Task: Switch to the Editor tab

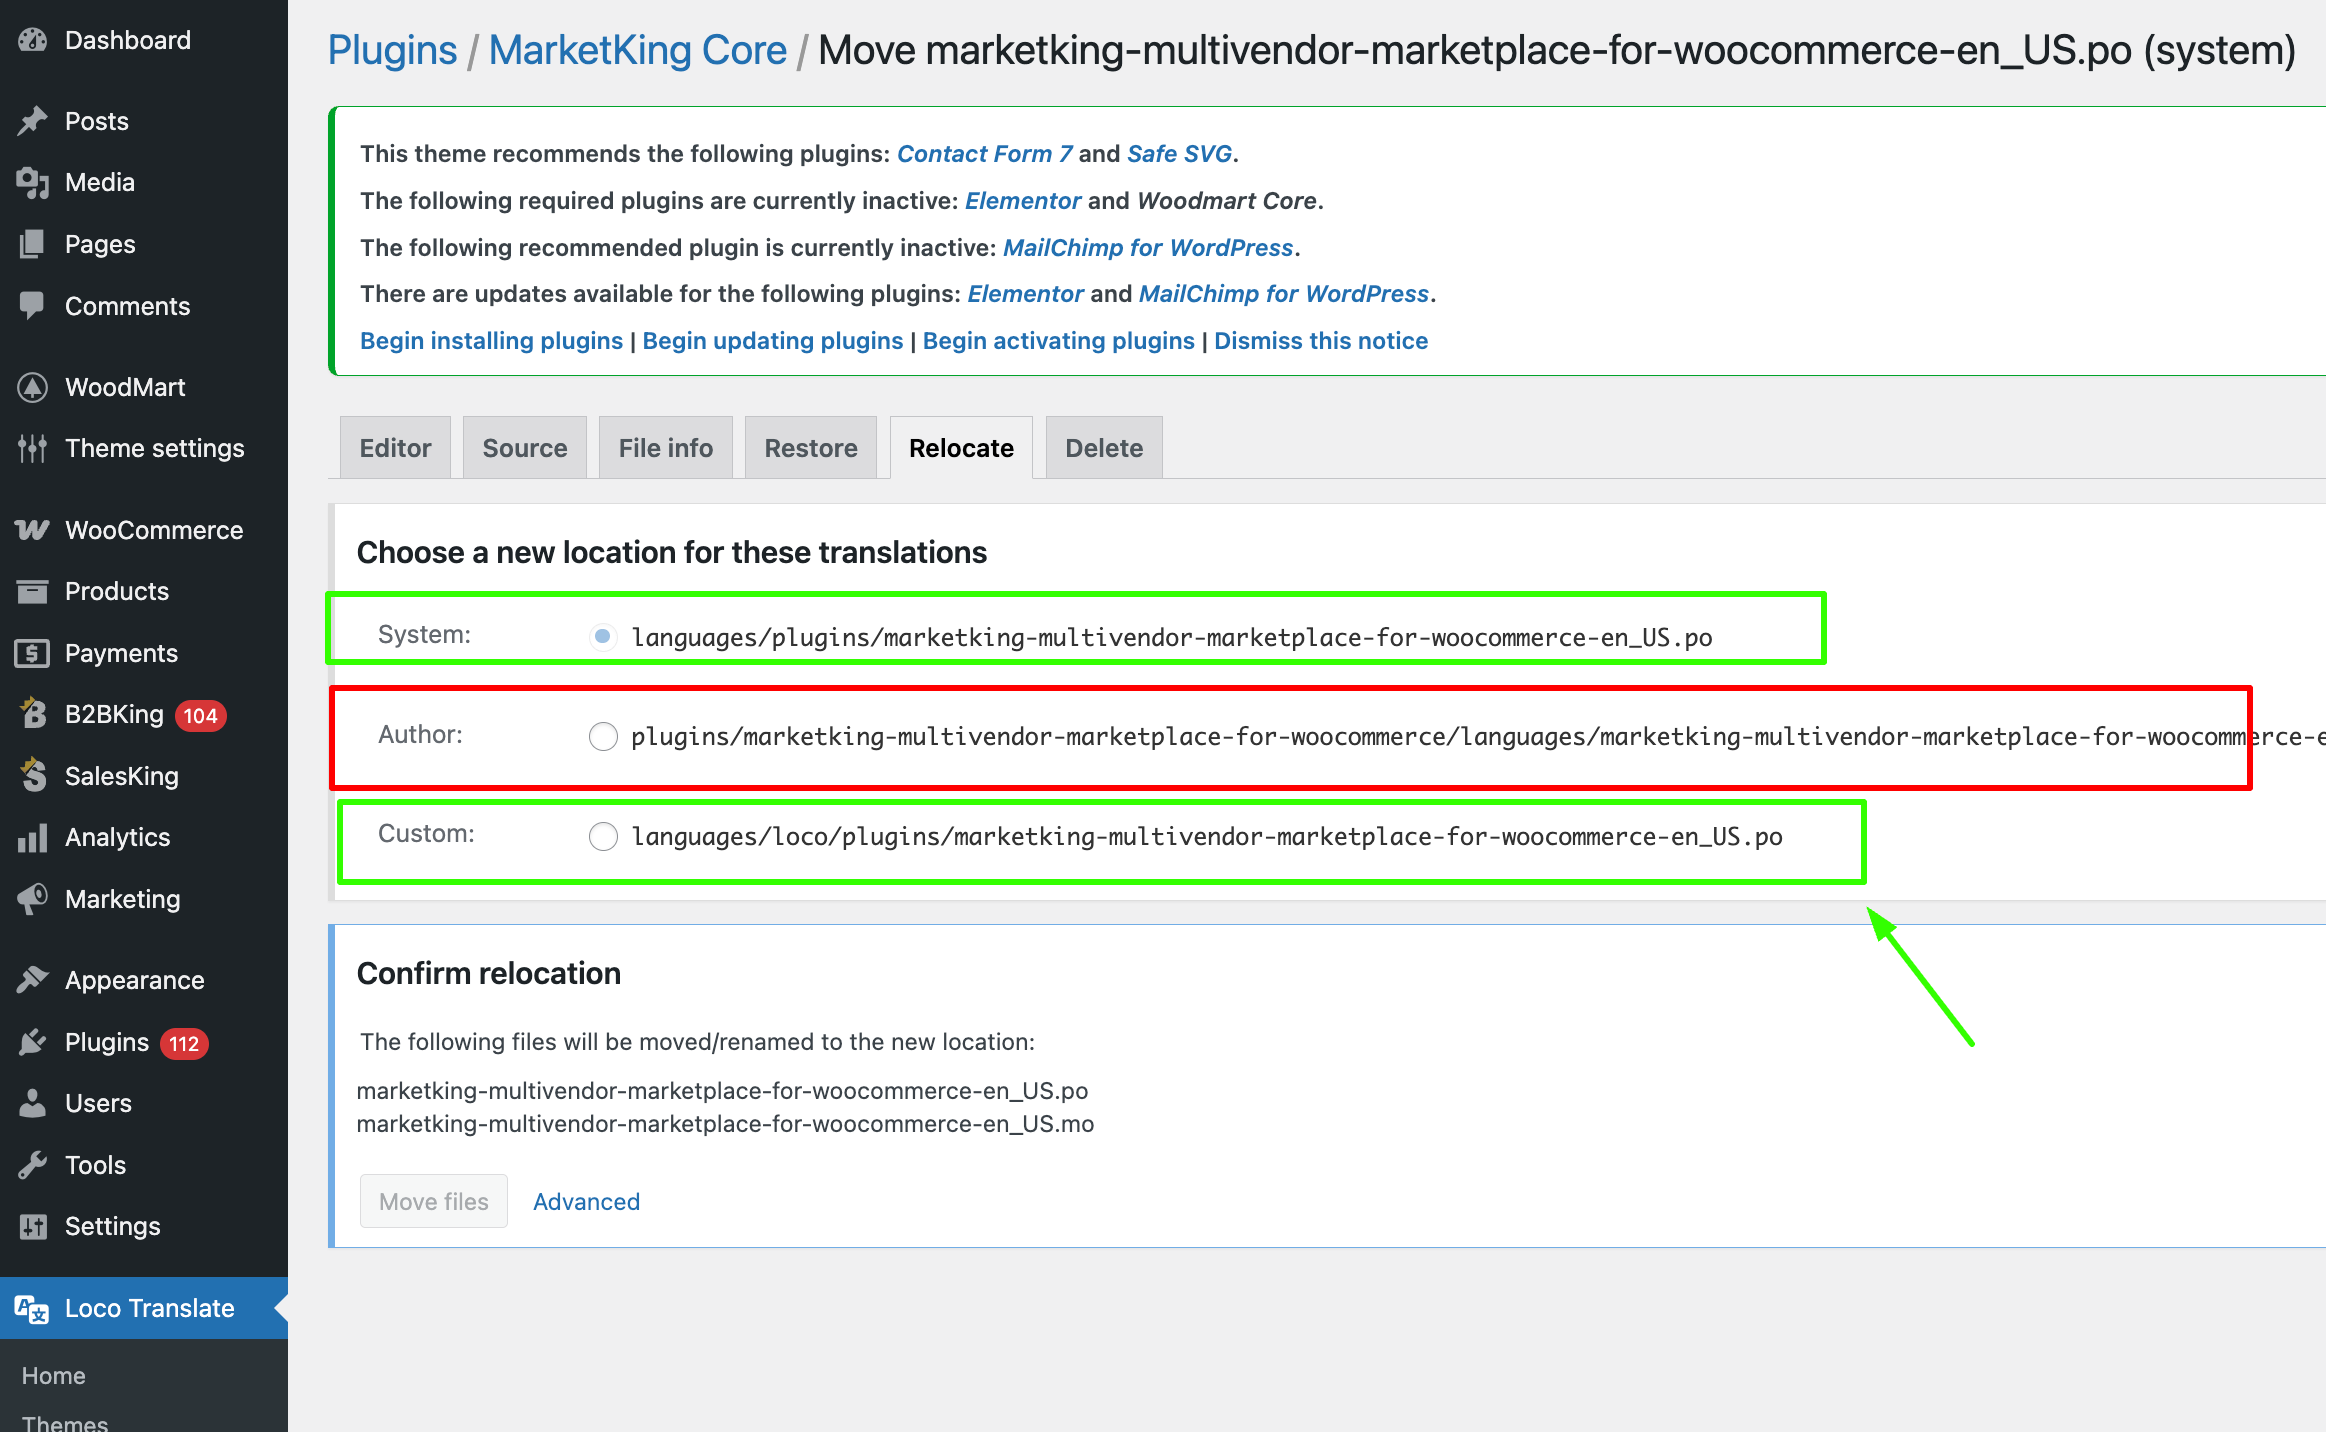Action: 395,448
